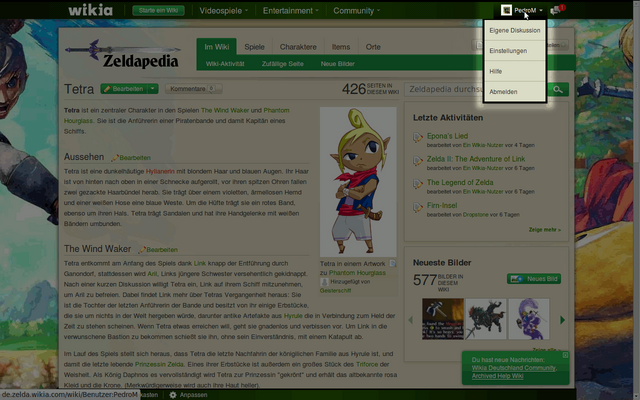Open Hyrule link in article
The image size is (640, 400).
point(293,316)
